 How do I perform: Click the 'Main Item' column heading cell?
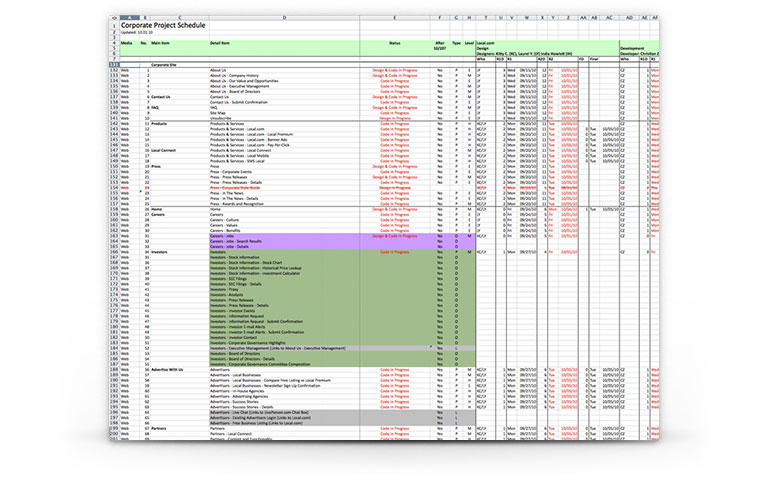coord(160,43)
